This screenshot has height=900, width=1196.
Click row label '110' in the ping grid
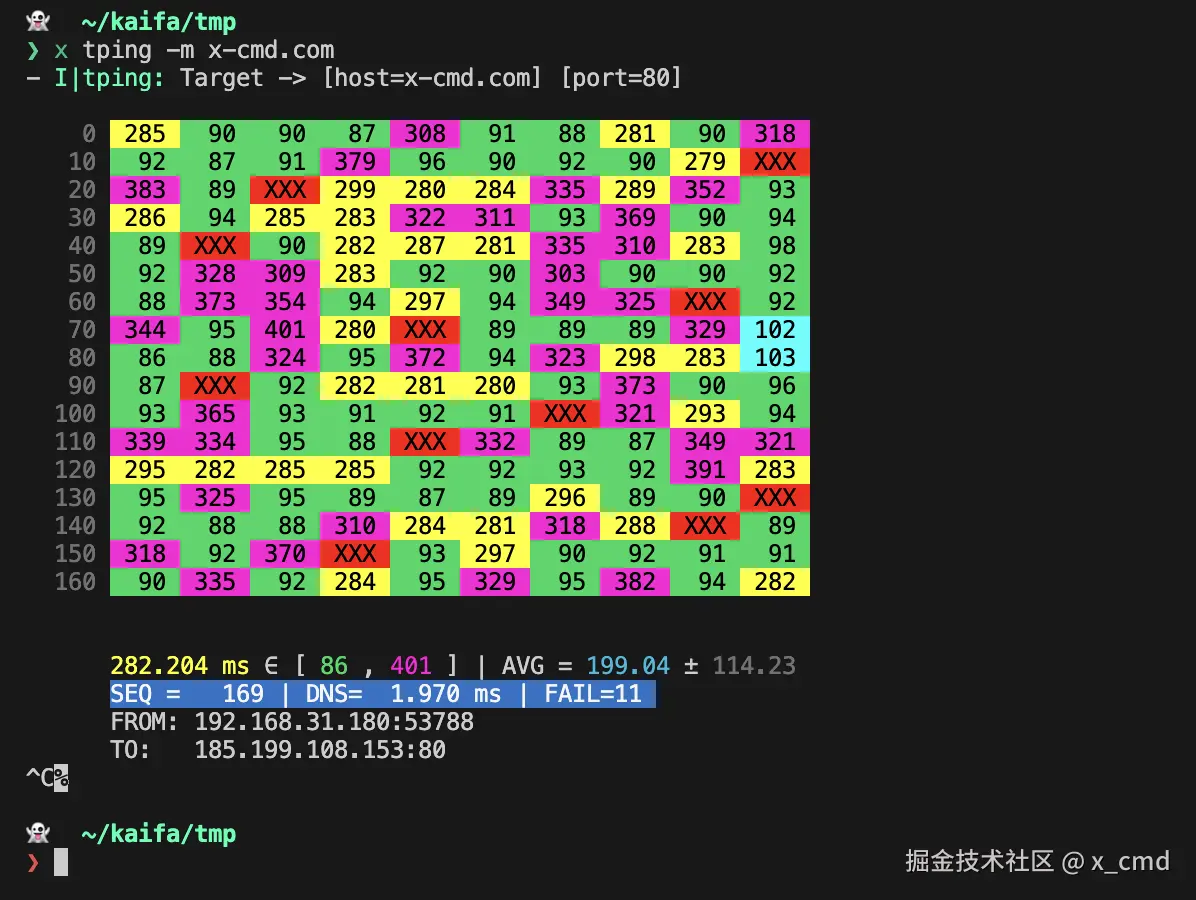(x=76, y=442)
